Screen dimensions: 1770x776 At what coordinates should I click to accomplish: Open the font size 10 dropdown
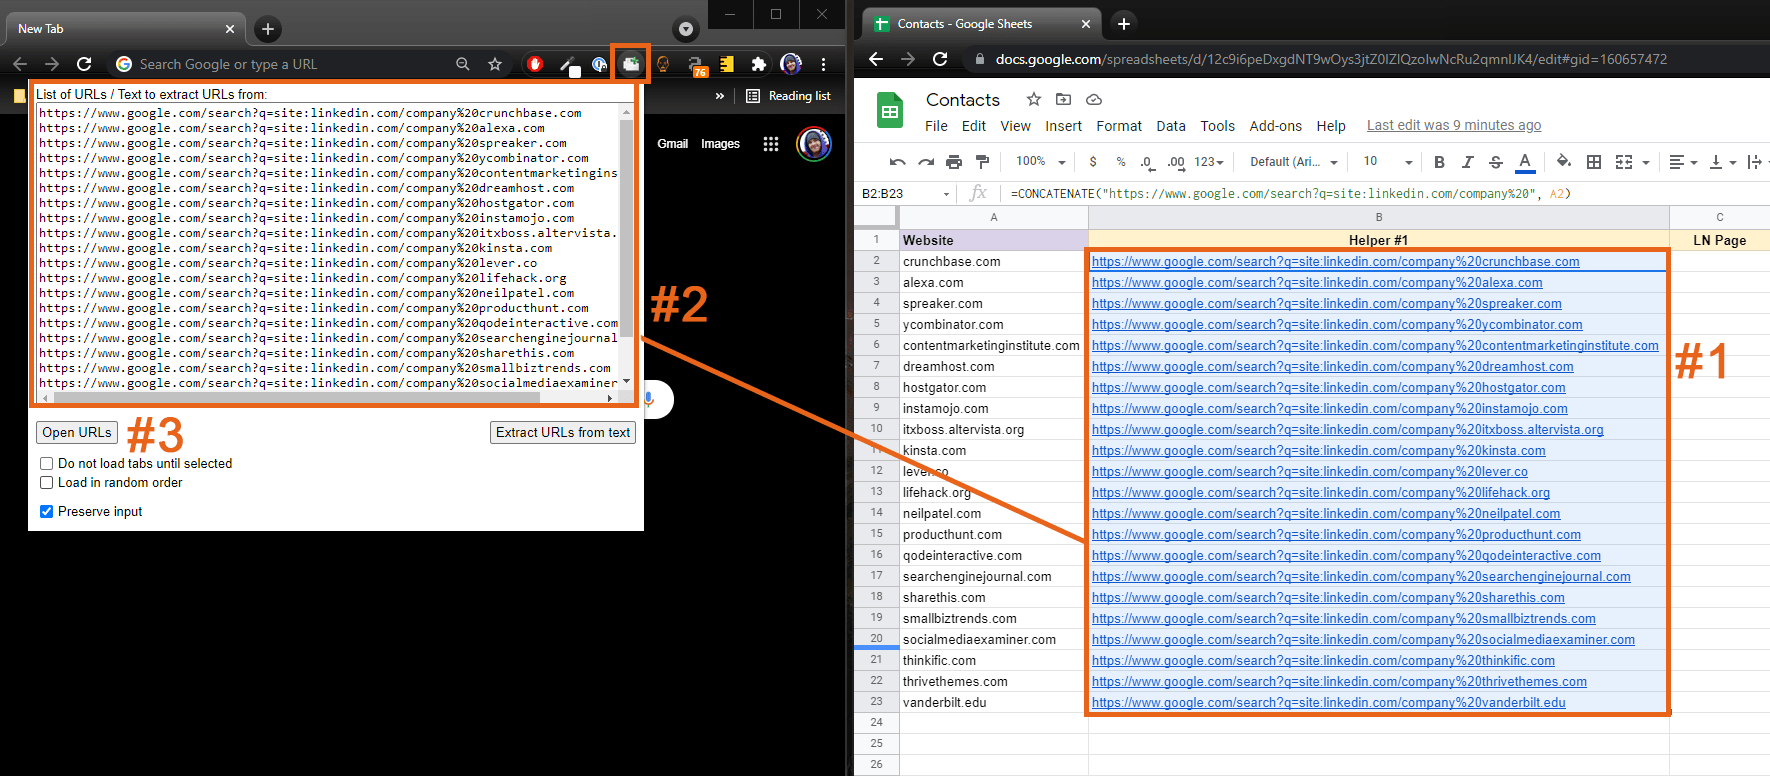(x=1388, y=162)
